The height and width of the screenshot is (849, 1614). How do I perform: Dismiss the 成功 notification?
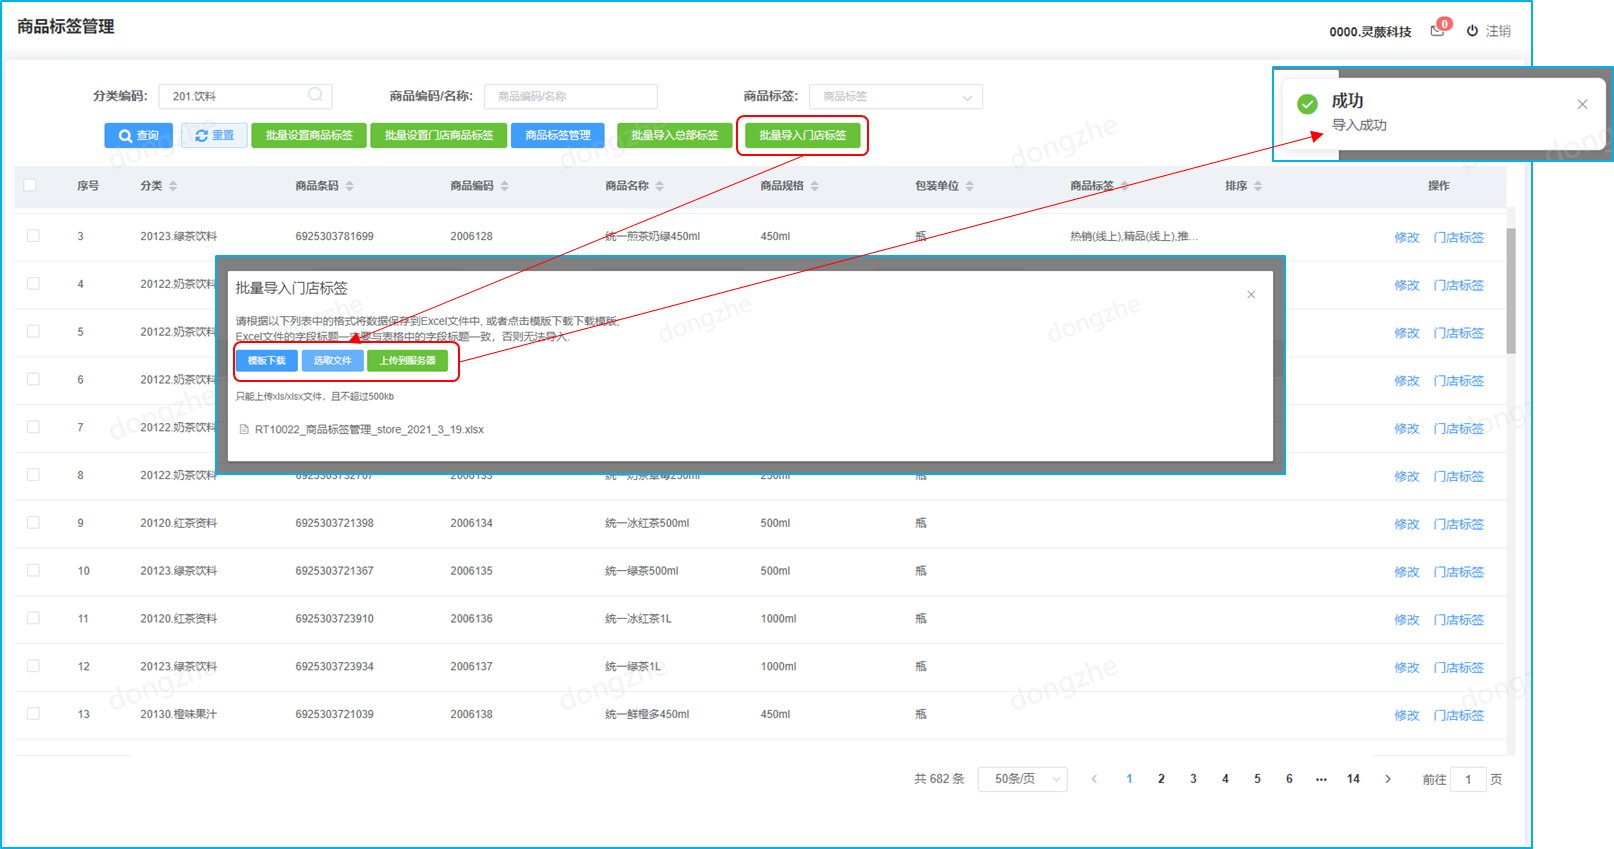point(1582,104)
